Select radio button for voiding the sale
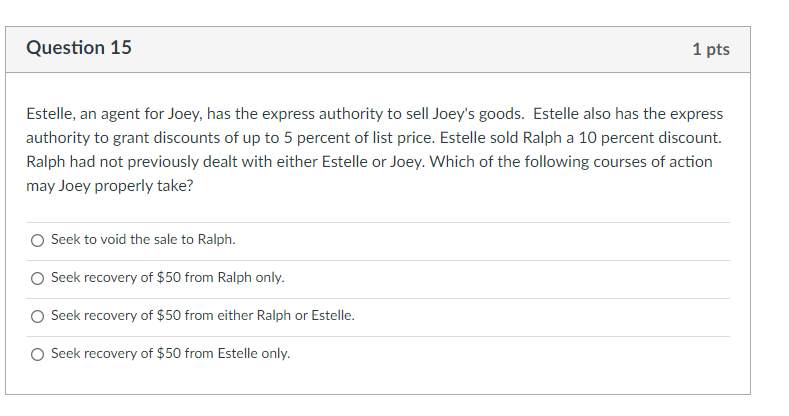 tap(37, 240)
